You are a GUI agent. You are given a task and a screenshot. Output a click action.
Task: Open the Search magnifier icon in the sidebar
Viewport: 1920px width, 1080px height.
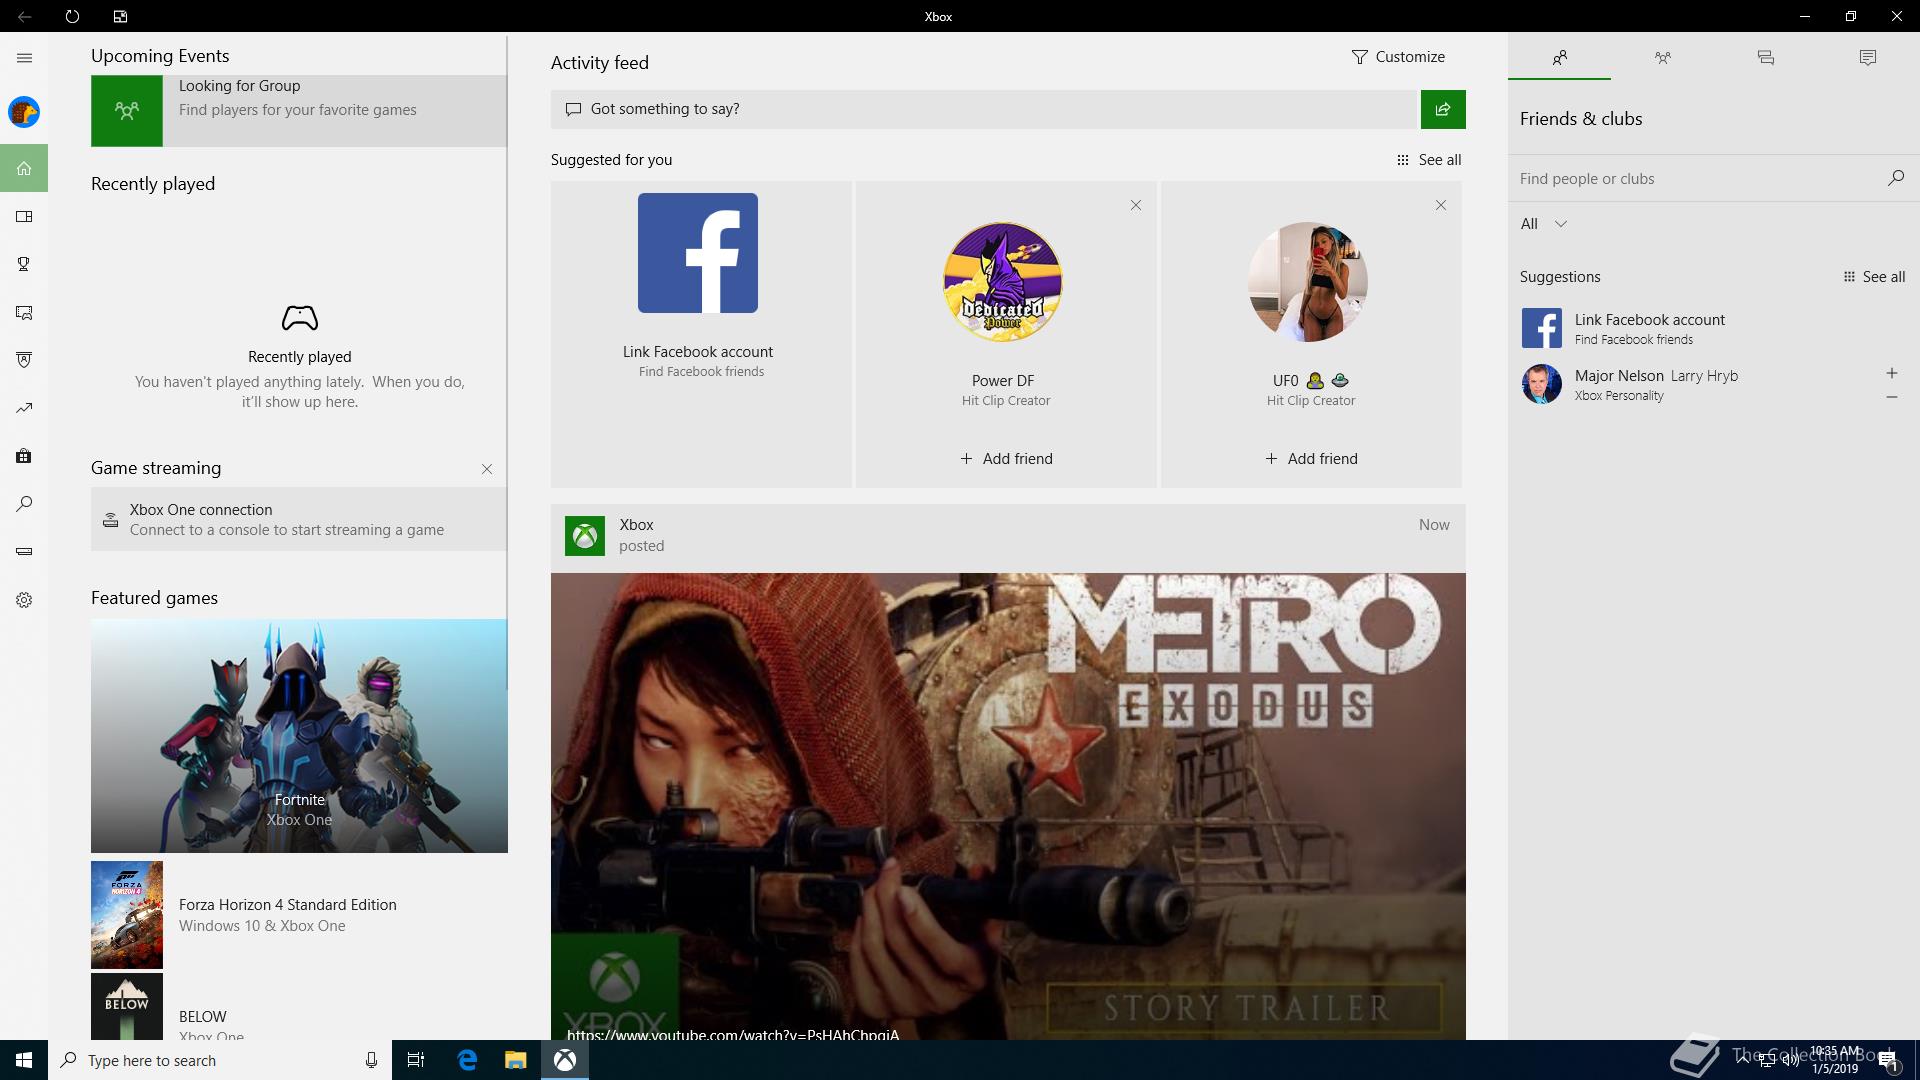tap(24, 504)
